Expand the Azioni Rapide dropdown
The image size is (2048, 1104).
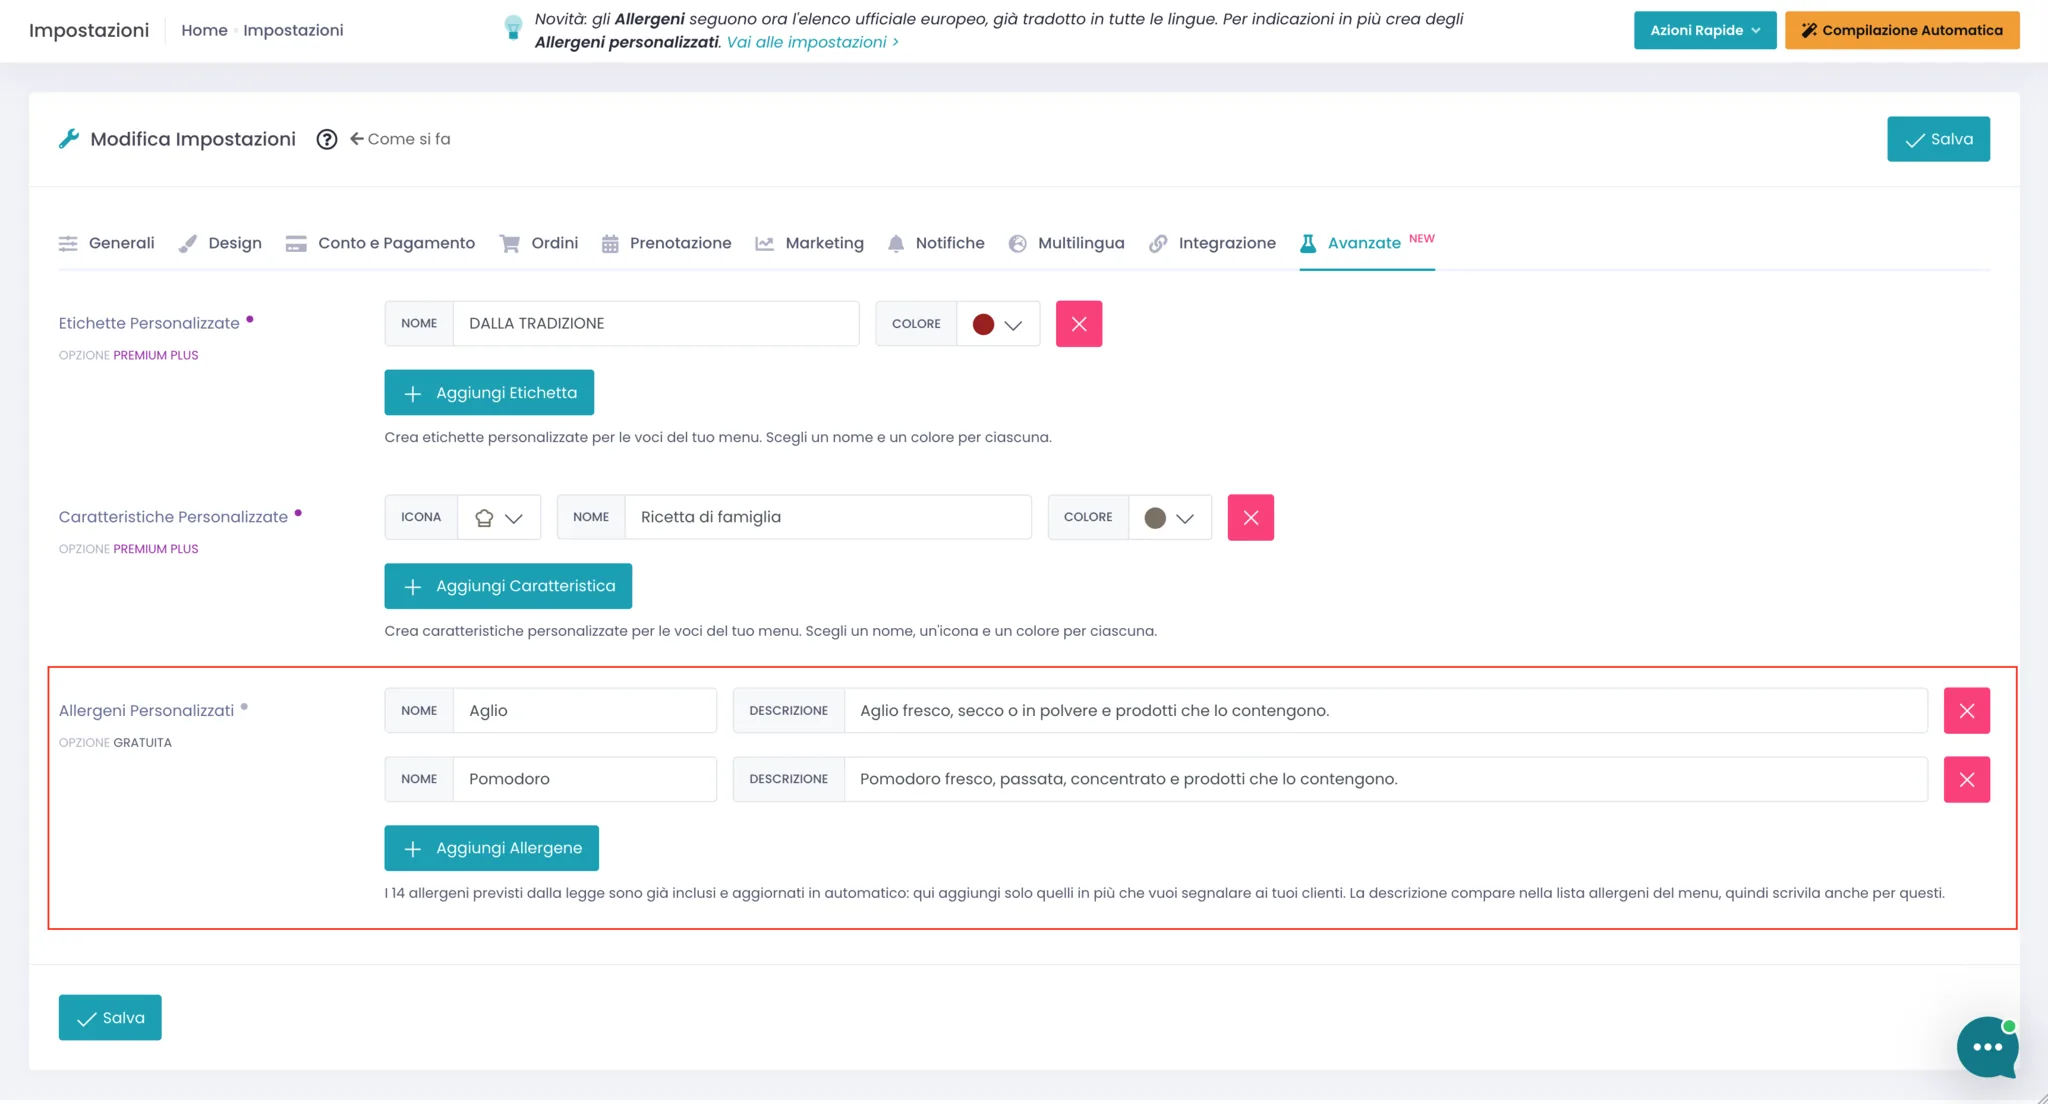(1705, 30)
